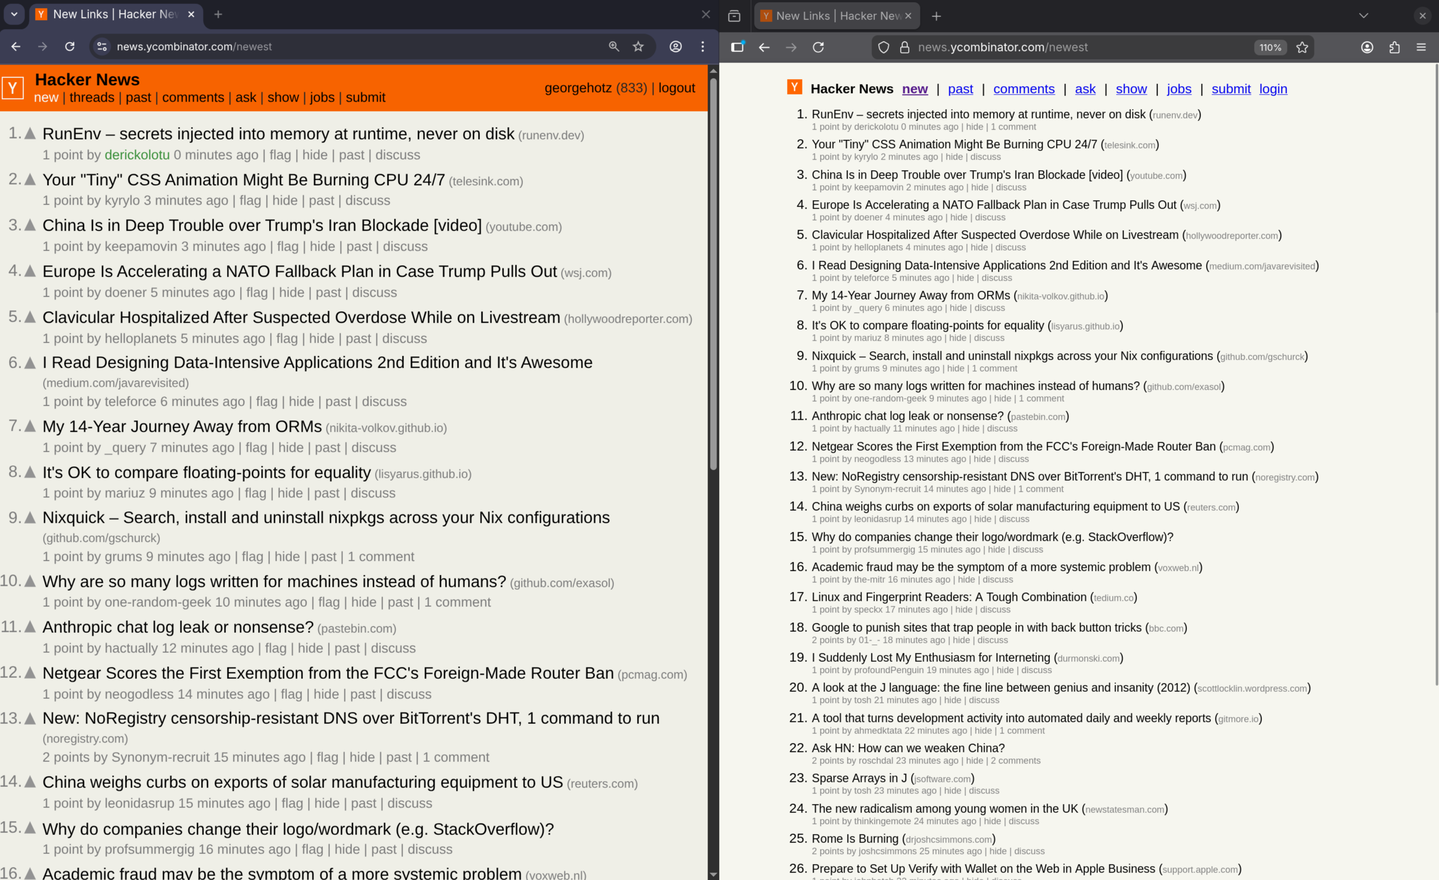Upvote the Anthropic chat log story
Image resolution: width=1439 pixels, height=880 pixels.
tap(30, 627)
